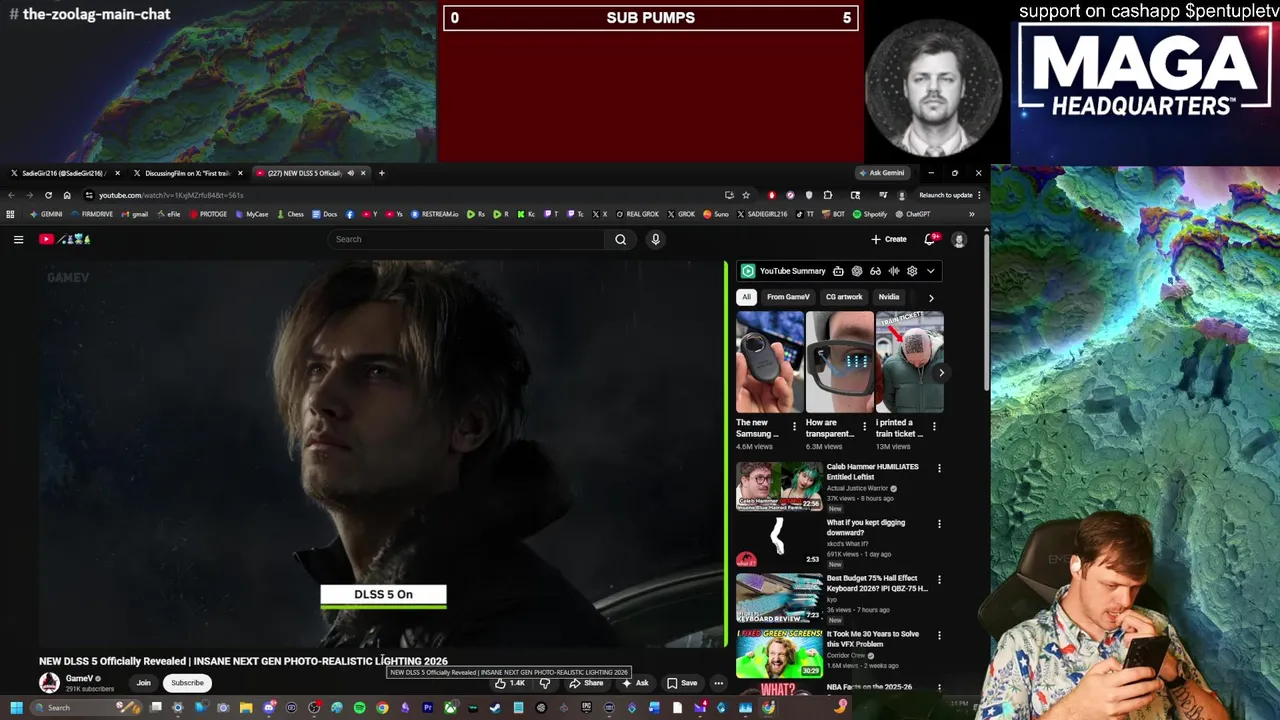Open the YouTube notifications bell
The image size is (1280, 720).
click(930, 239)
